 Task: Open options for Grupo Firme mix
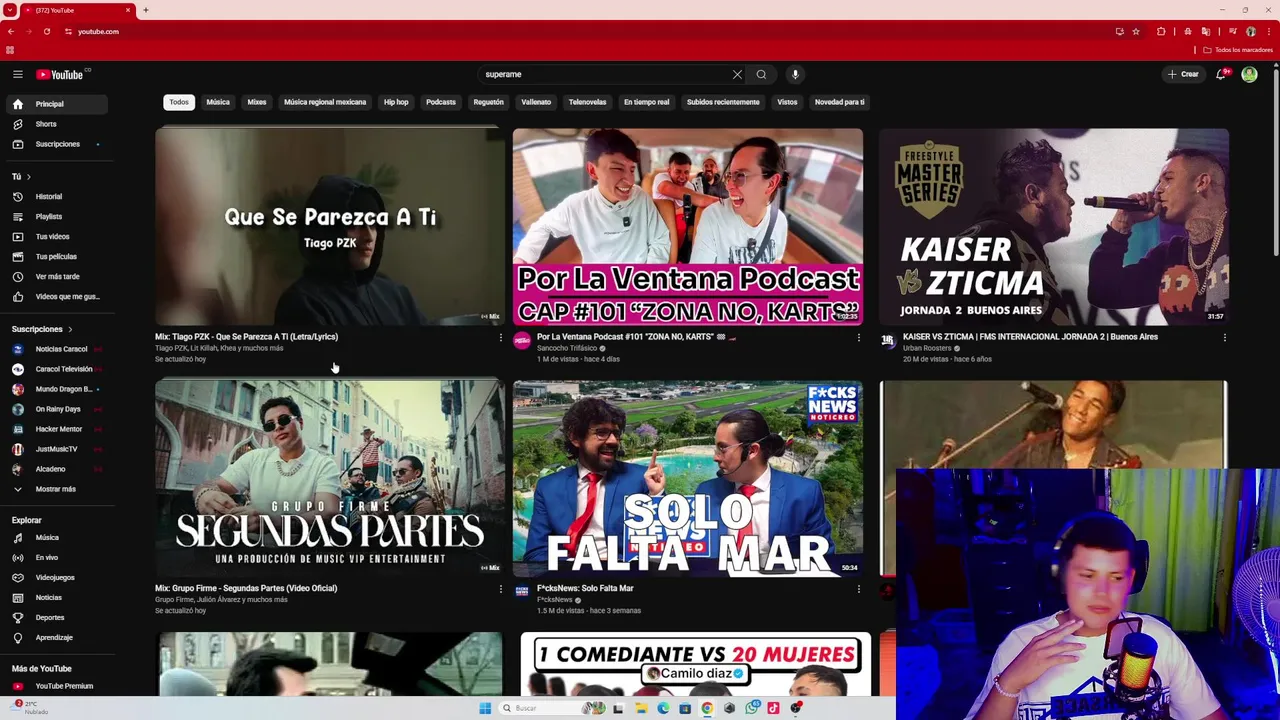[500, 589]
